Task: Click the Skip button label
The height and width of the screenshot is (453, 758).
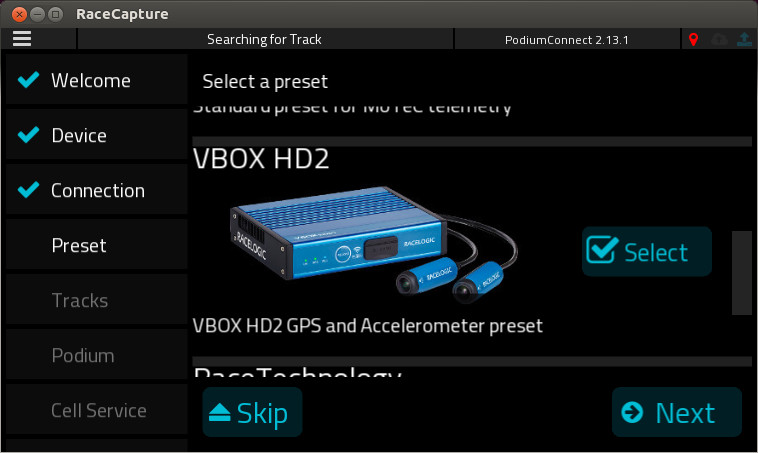Action: click(262, 414)
